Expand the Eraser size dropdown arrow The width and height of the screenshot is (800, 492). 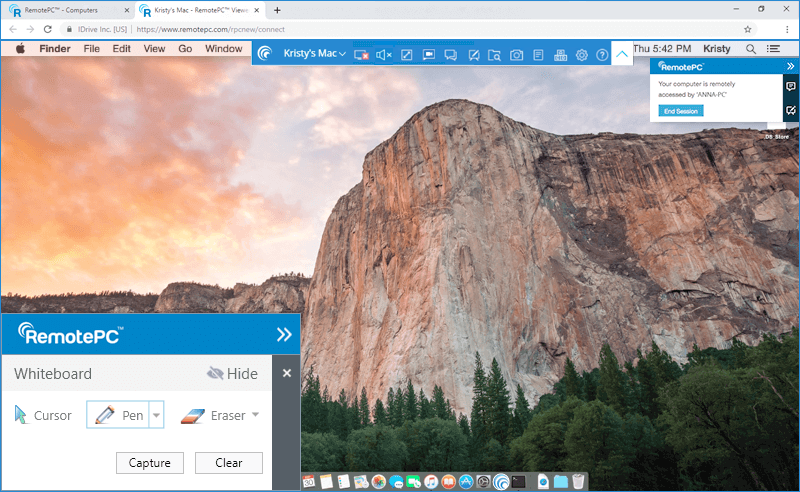pyautogui.click(x=255, y=415)
